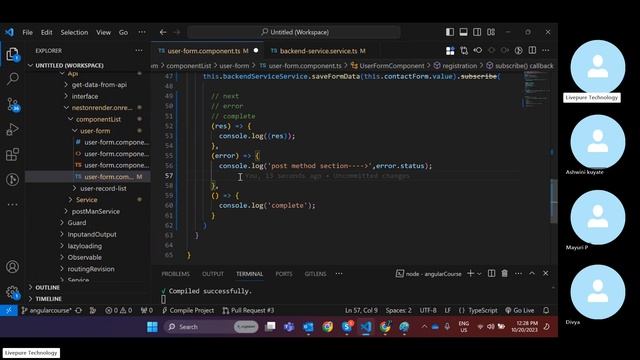Screen dimensions: 640x360
Task: Expand the lazyloading folder
Action: pyautogui.click(x=84, y=246)
